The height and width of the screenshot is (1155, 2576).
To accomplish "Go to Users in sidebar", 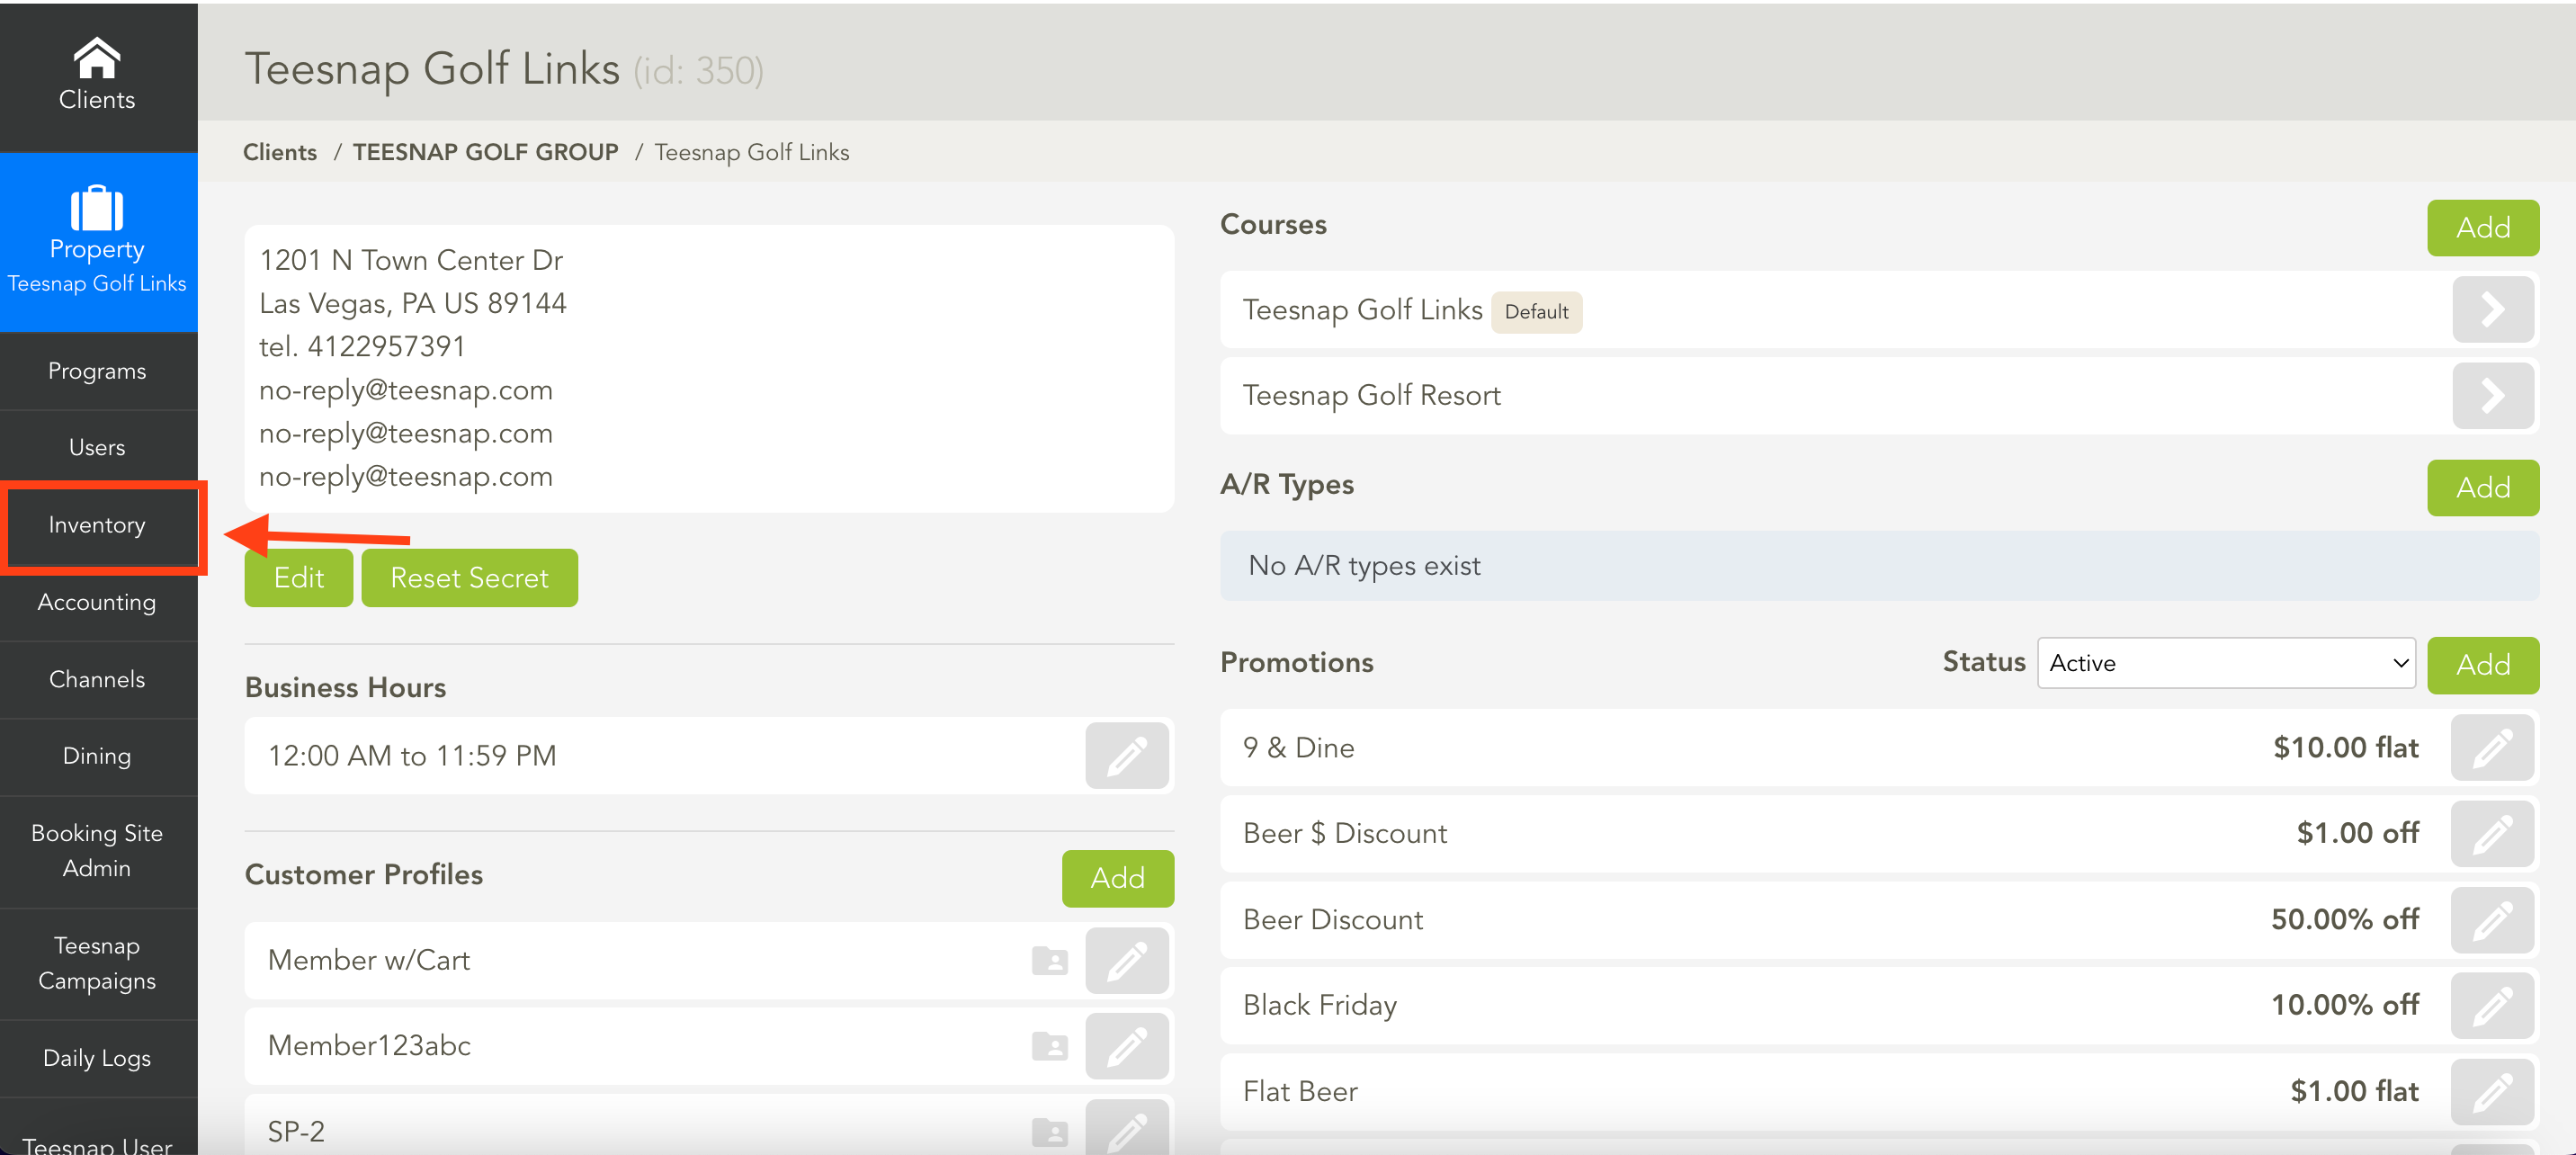I will click(97, 448).
